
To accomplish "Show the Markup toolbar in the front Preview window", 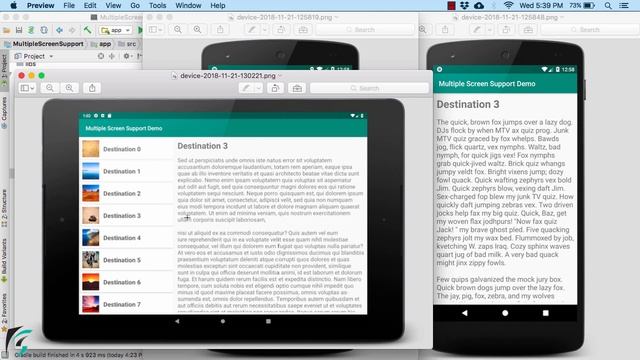I will pyautogui.click(x=297, y=88).
